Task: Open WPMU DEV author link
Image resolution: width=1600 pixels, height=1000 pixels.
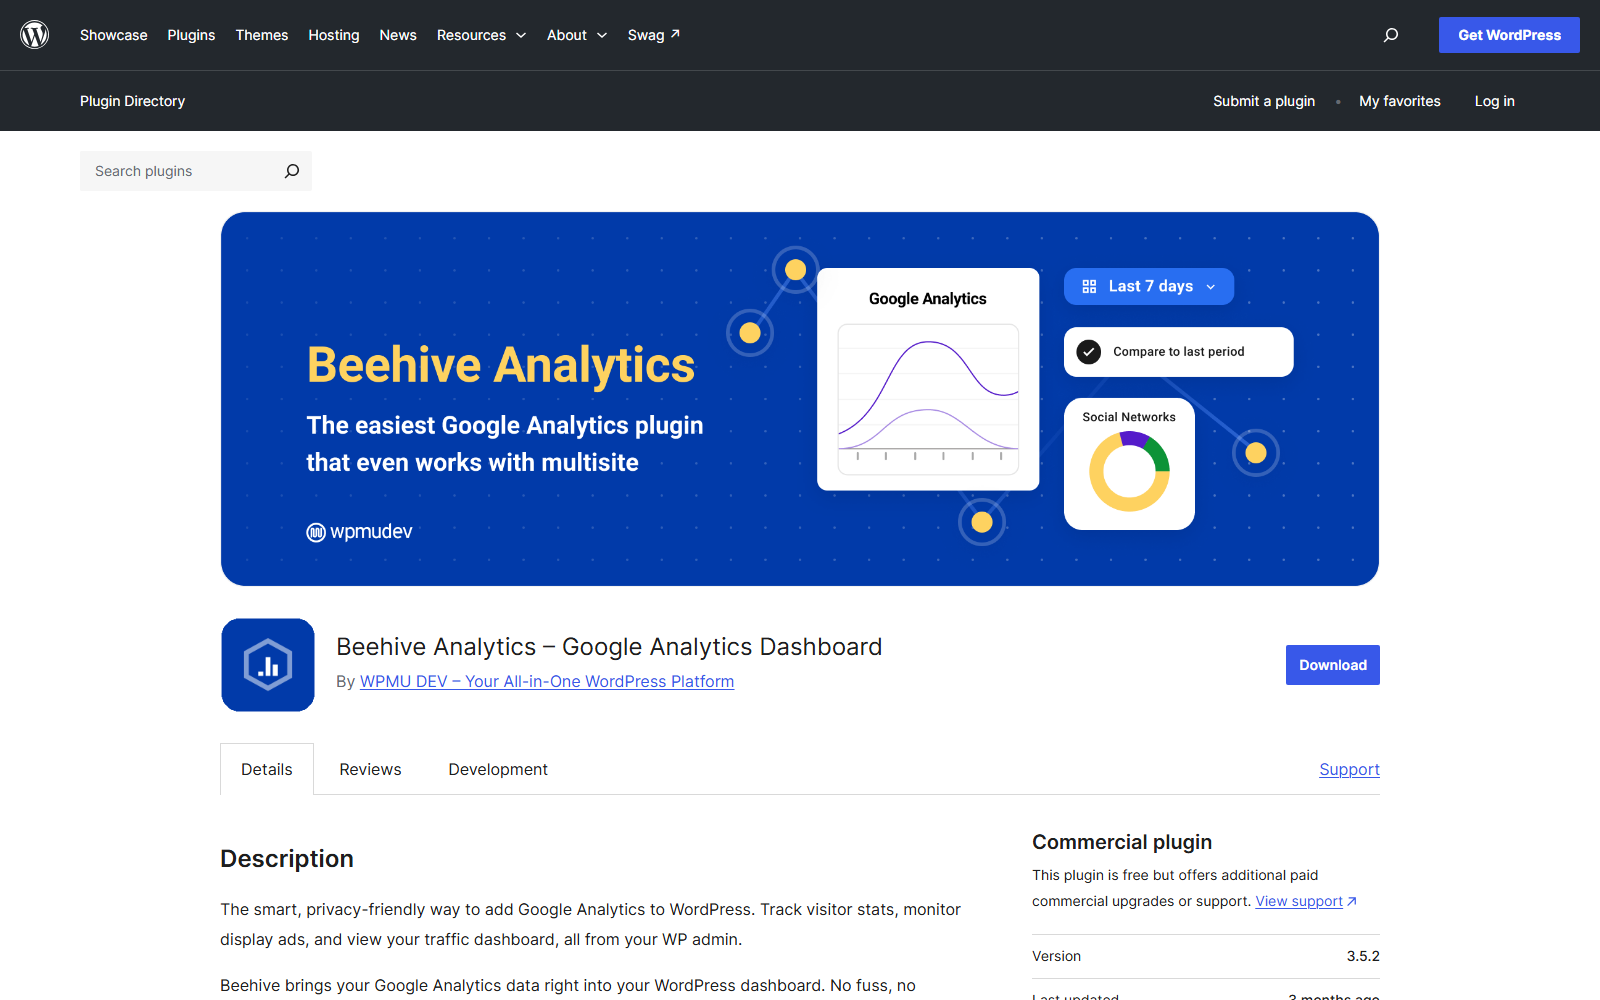Action: click(547, 681)
